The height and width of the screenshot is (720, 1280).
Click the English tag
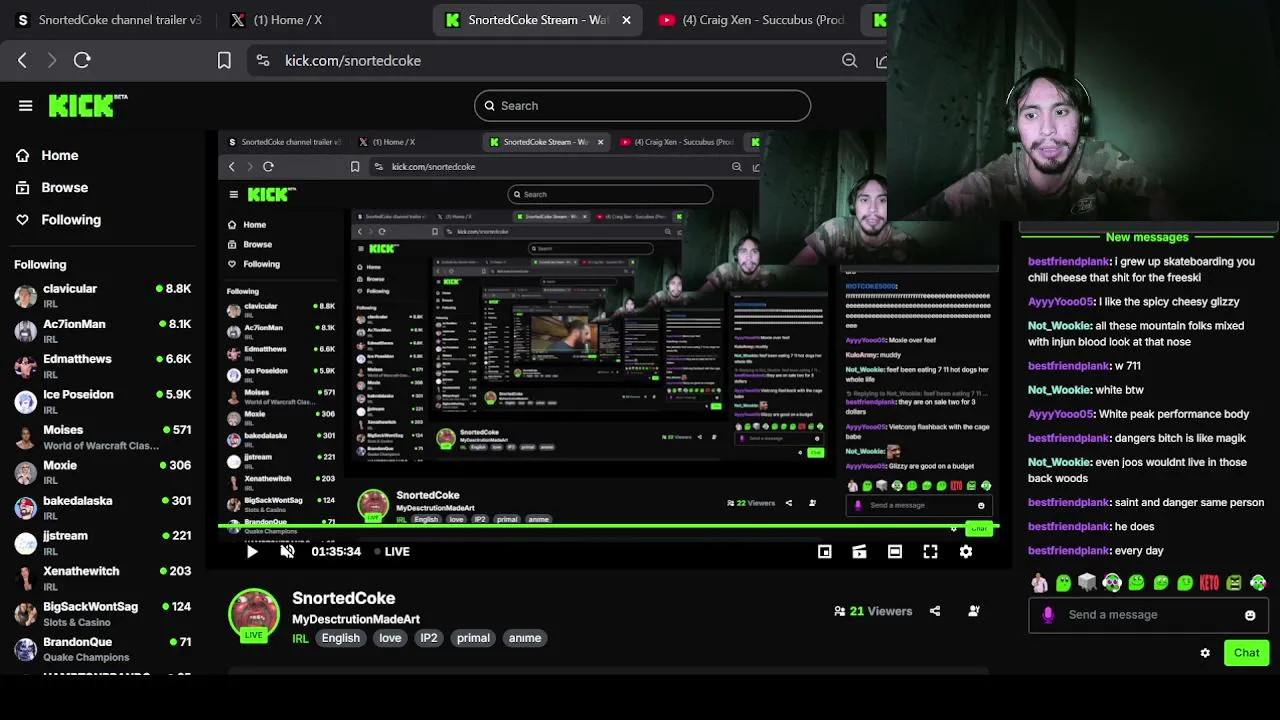340,638
